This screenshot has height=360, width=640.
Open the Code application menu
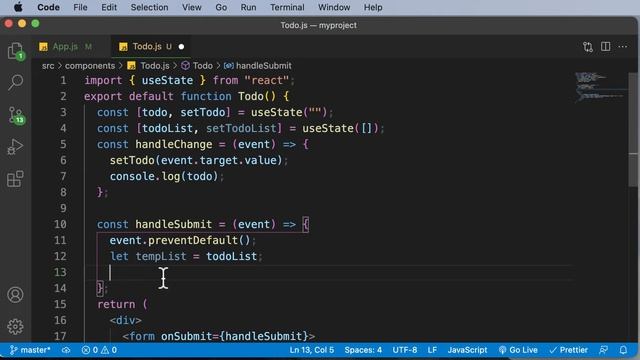coord(49,7)
